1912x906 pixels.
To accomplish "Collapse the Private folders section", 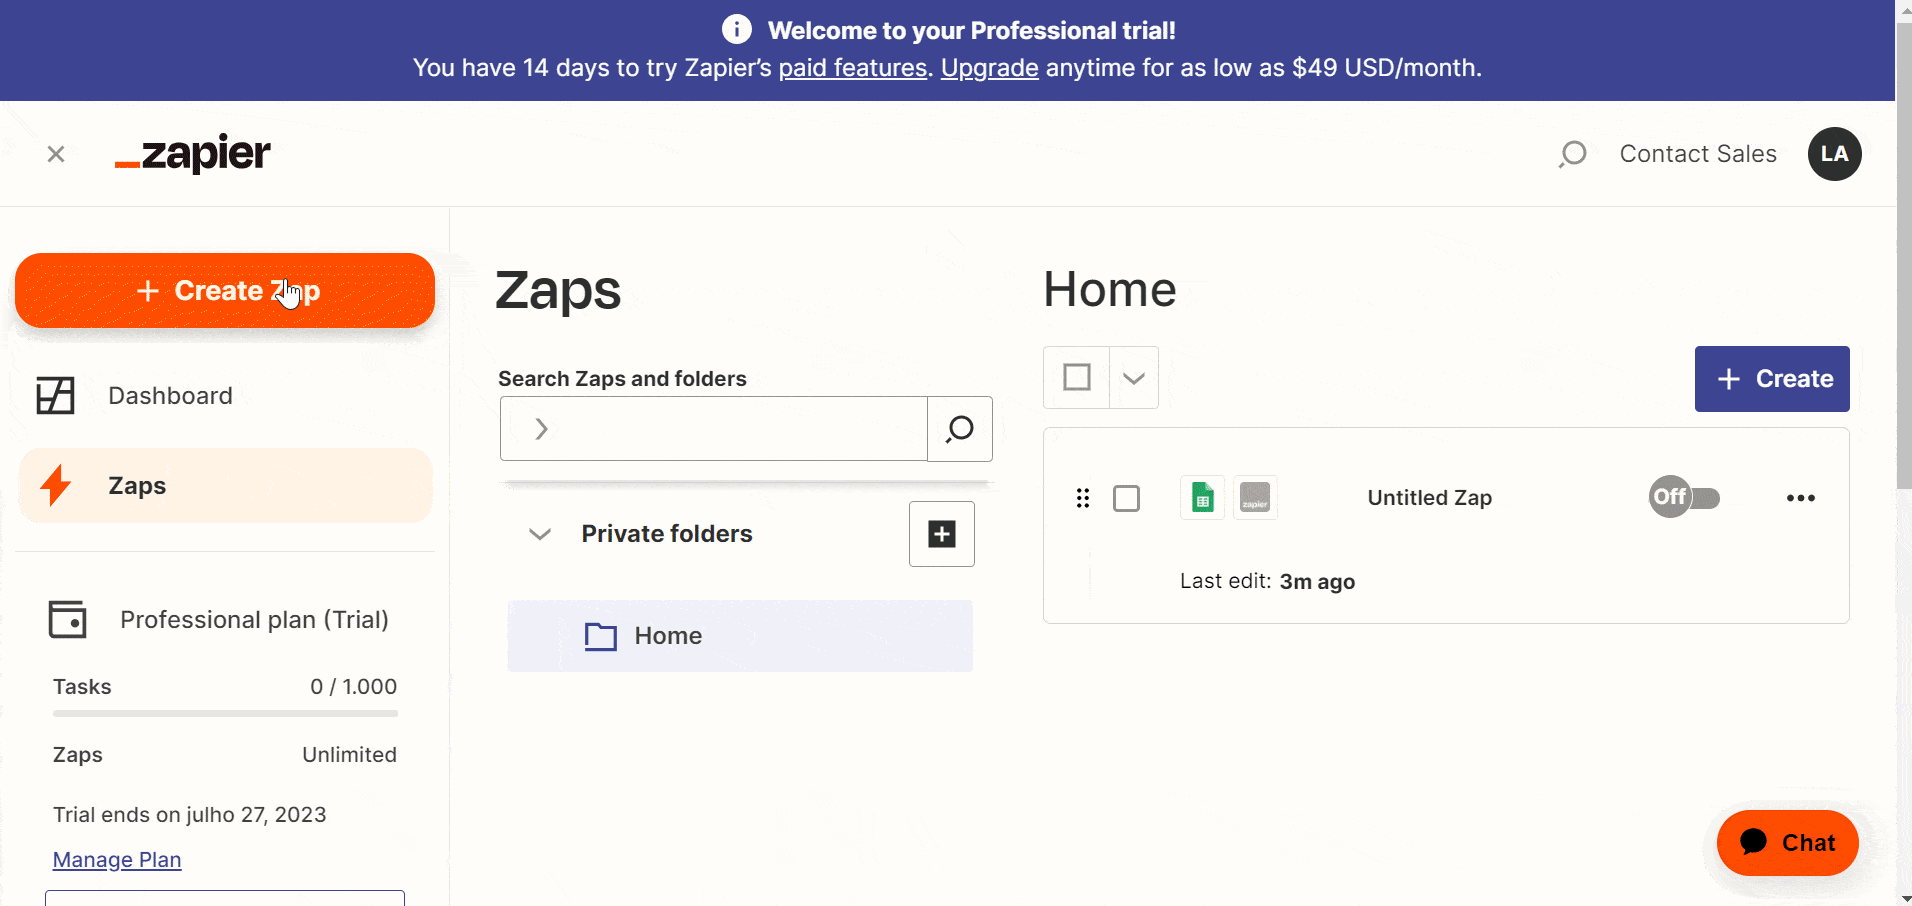I will [539, 534].
